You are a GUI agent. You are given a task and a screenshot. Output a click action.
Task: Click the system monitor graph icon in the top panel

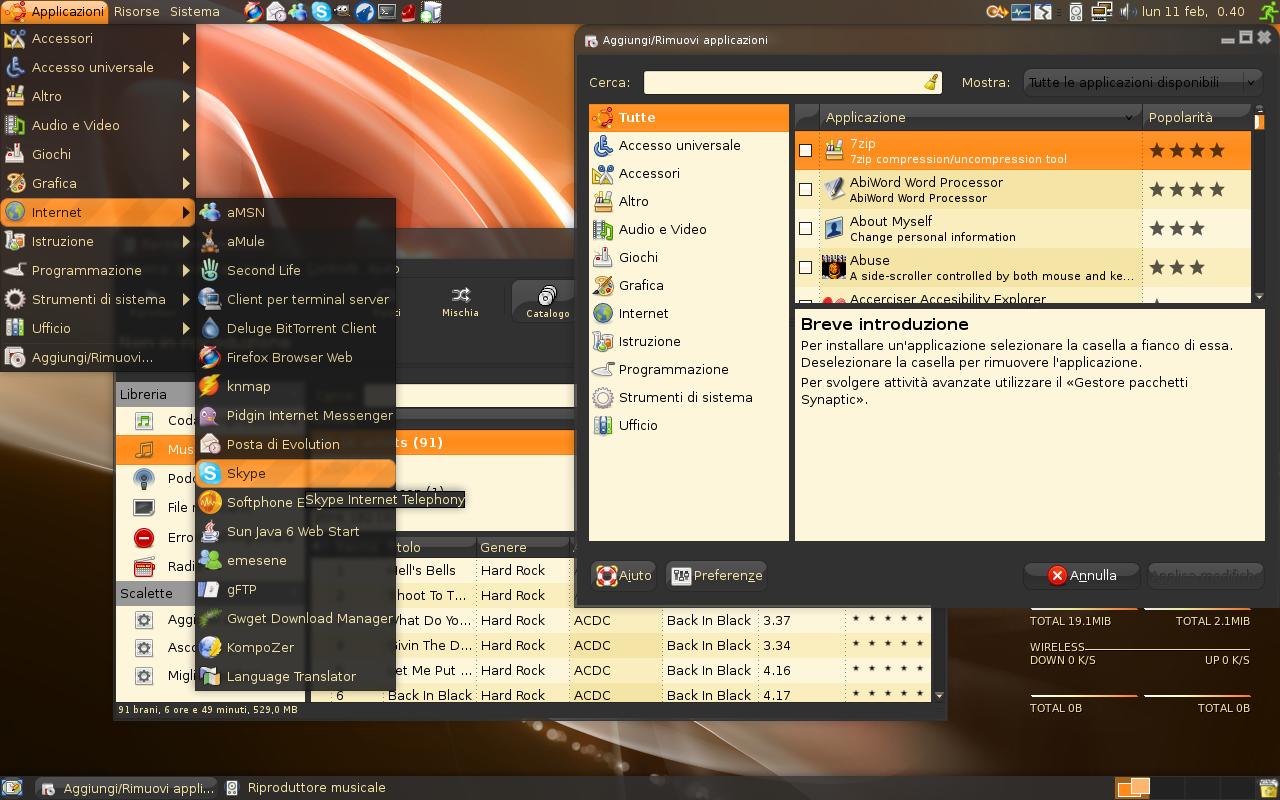[1021, 12]
